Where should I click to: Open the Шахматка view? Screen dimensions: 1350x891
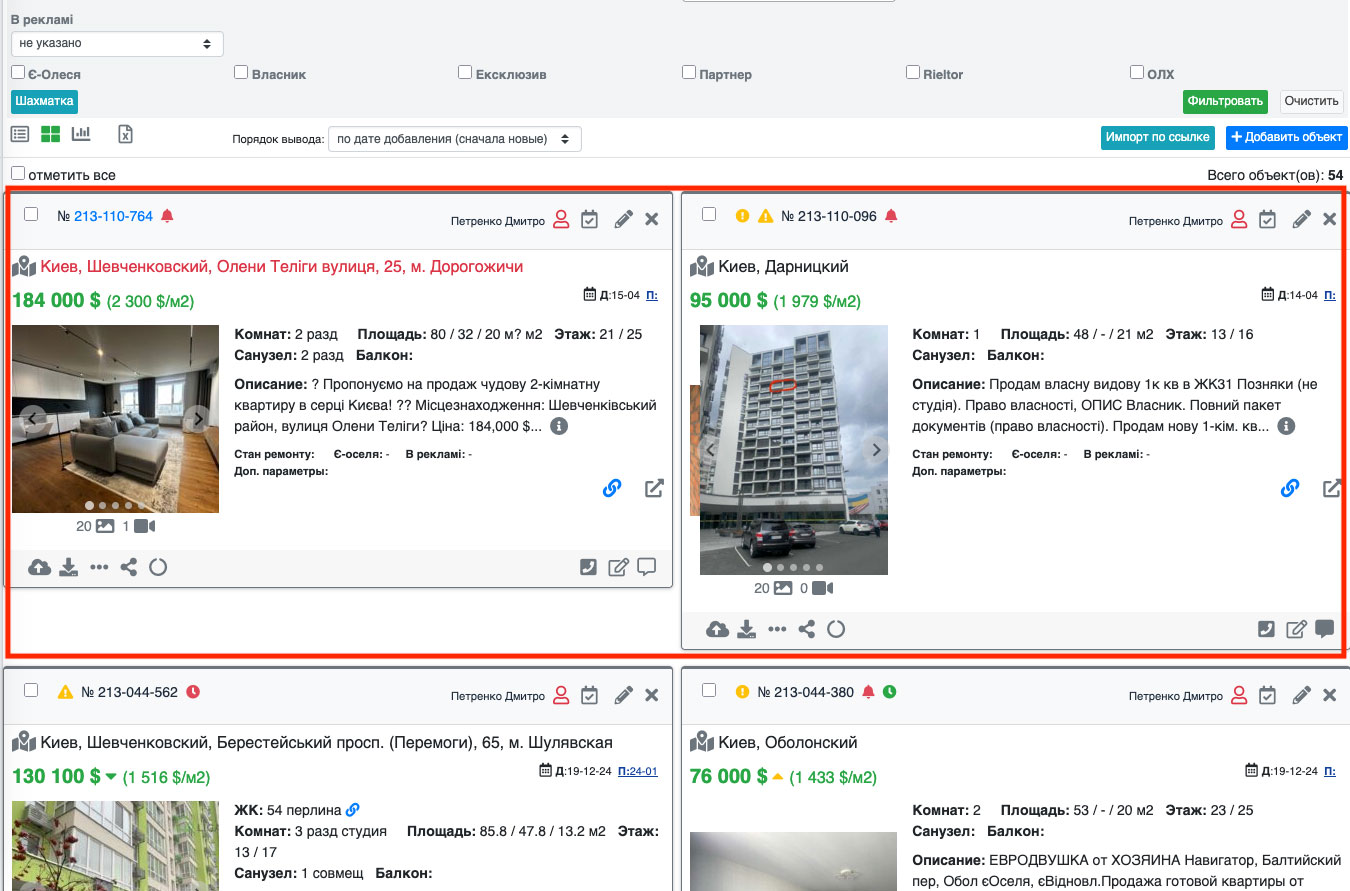click(x=44, y=101)
